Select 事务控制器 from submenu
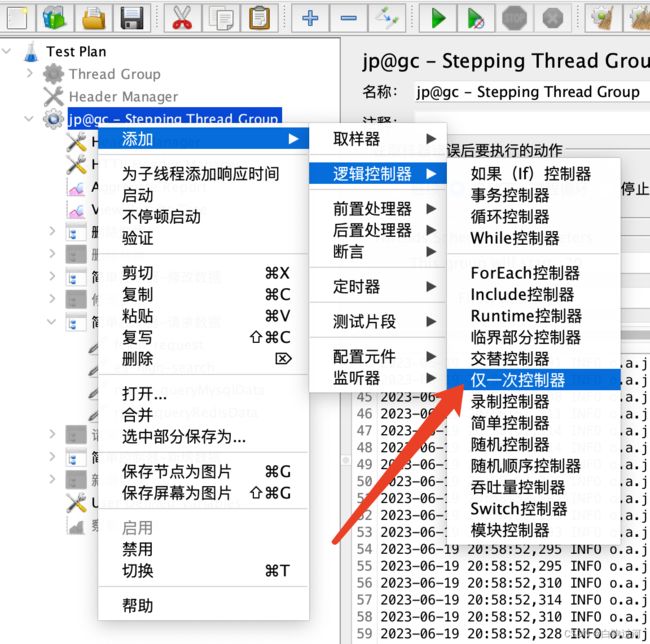The height and width of the screenshot is (644, 650). pyautogui.click(x=534, y=195)
